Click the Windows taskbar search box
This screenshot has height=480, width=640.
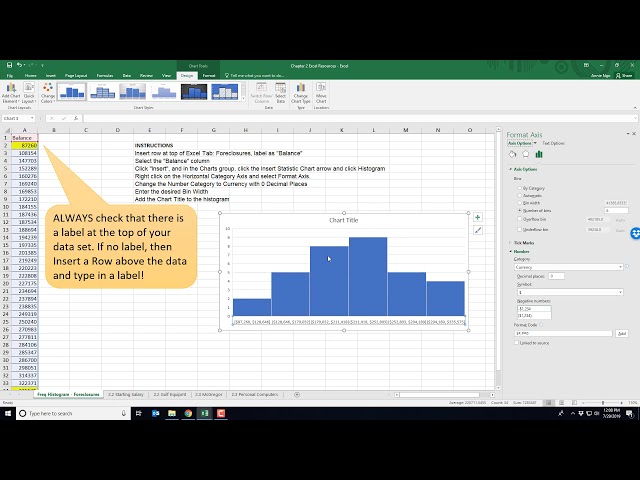[73, 413]
